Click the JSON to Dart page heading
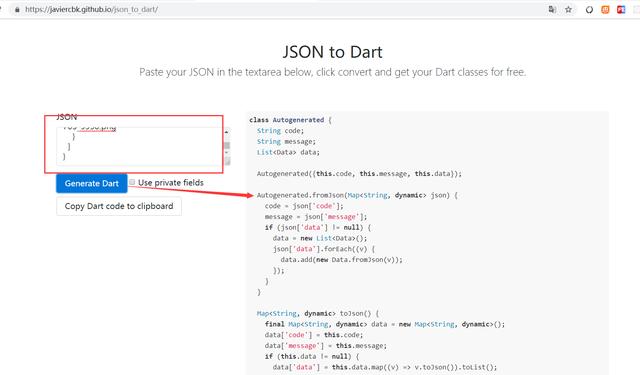The height and width of the screenshot is (375, 640). [x=333, y=52]
